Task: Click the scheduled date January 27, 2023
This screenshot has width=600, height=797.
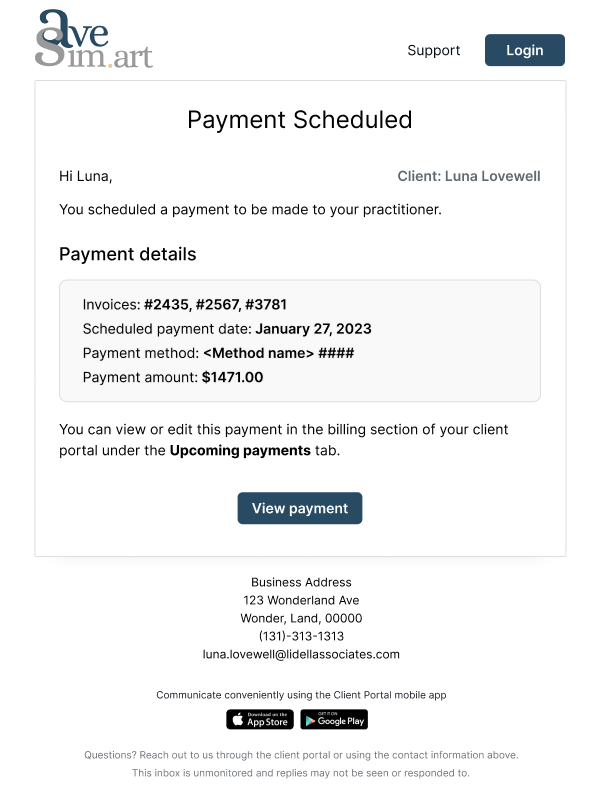Action: pos(313,328)
